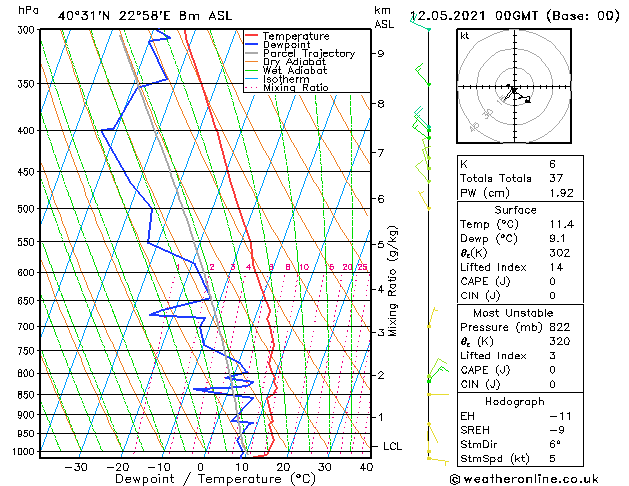Screen dimensions: 629x486
Task: Click the wind barb at 350 hPa level
Action: [x=422, y=74]
